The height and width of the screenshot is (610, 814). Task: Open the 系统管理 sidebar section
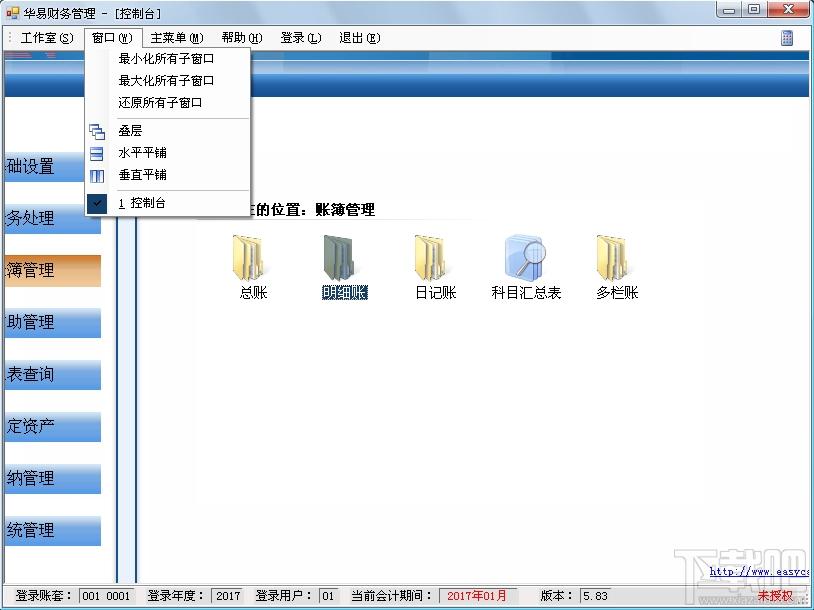click(x=53, y=530)
